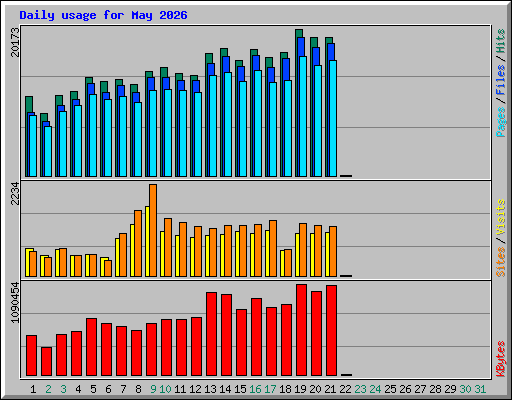The height and width of the screenshot is (400, 512).
Task: Click the Pages legend label
Action: (500, 122)
